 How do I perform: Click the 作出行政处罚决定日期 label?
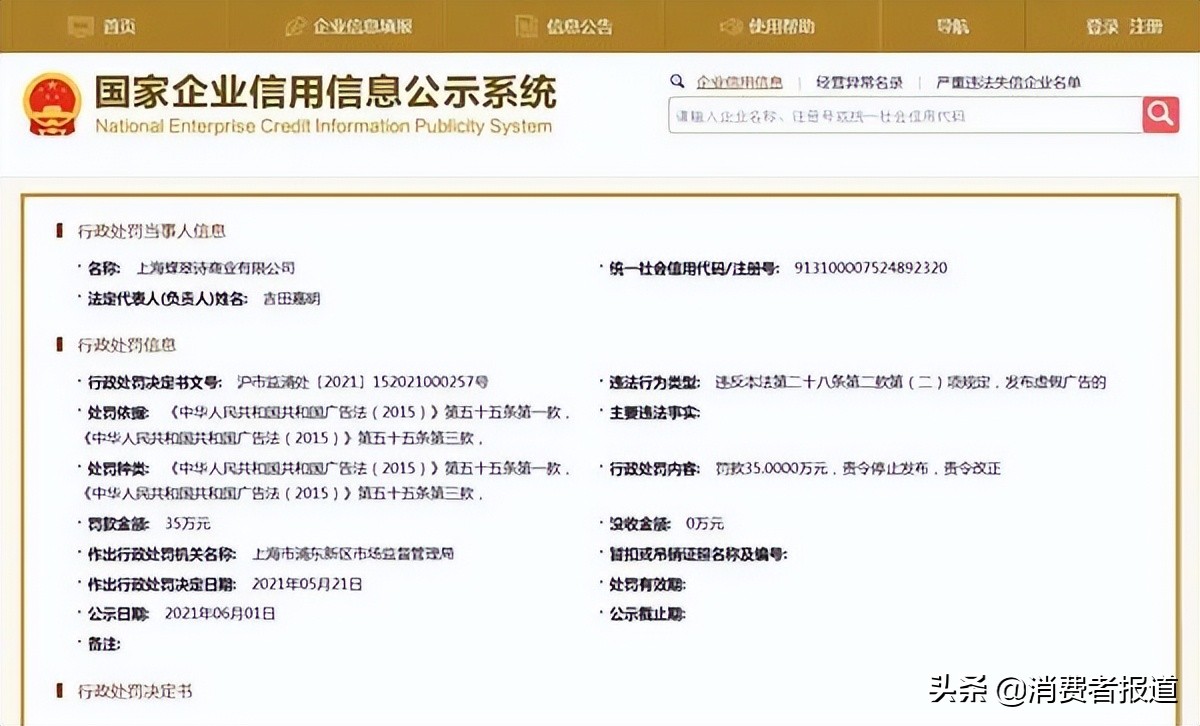coord(162,584)
